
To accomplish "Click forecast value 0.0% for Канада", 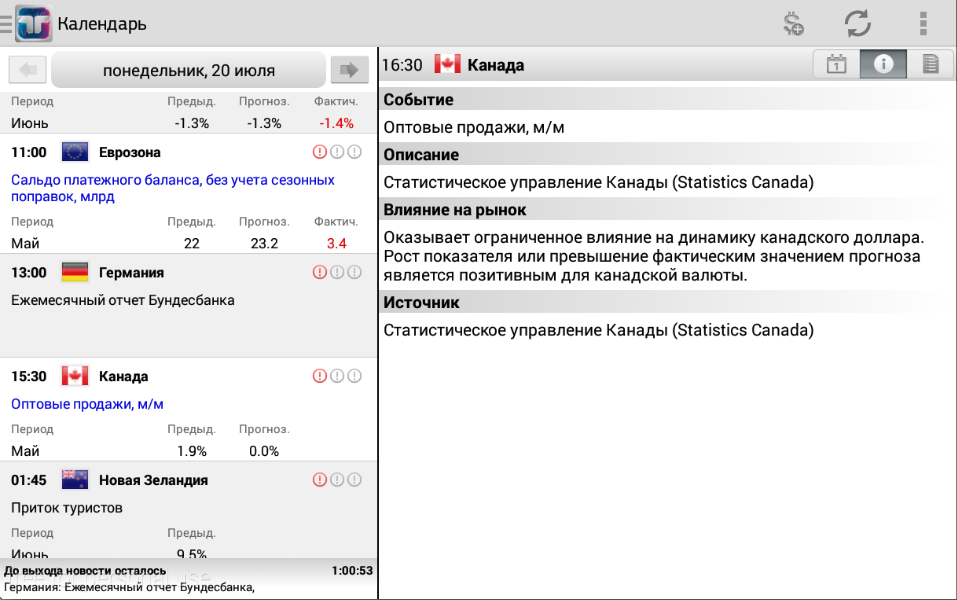I will 264,451.
